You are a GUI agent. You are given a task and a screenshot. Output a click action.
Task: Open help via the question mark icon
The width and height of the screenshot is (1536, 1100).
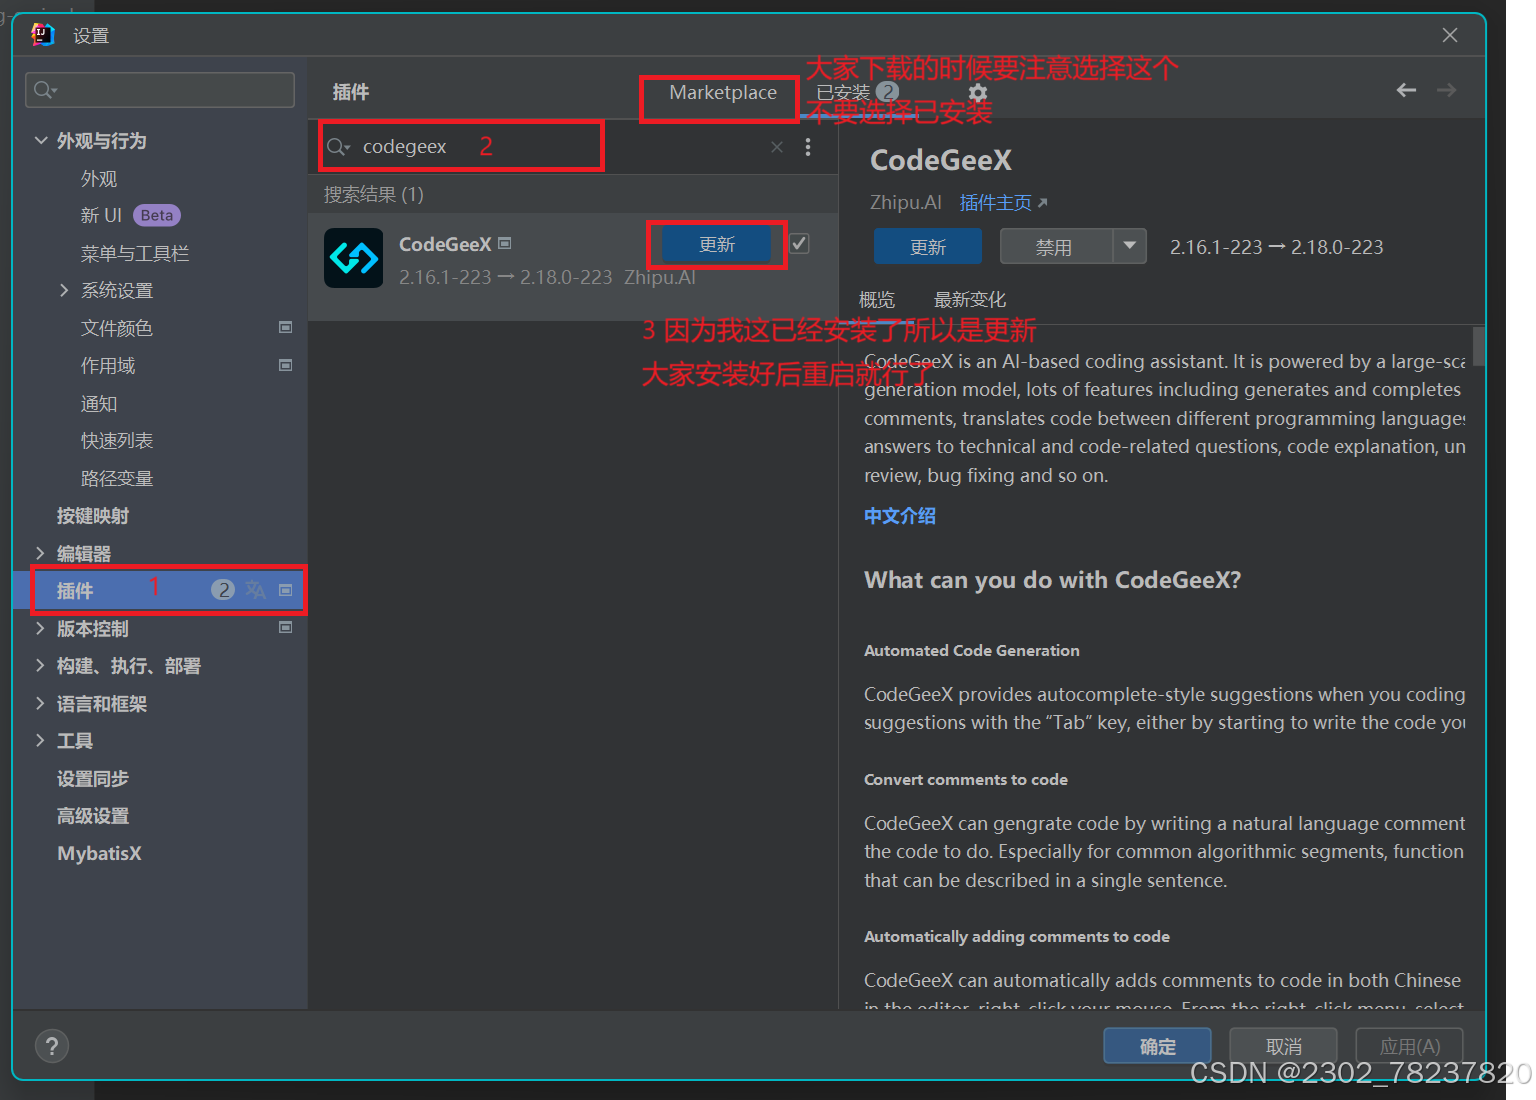pos(52,1045)
